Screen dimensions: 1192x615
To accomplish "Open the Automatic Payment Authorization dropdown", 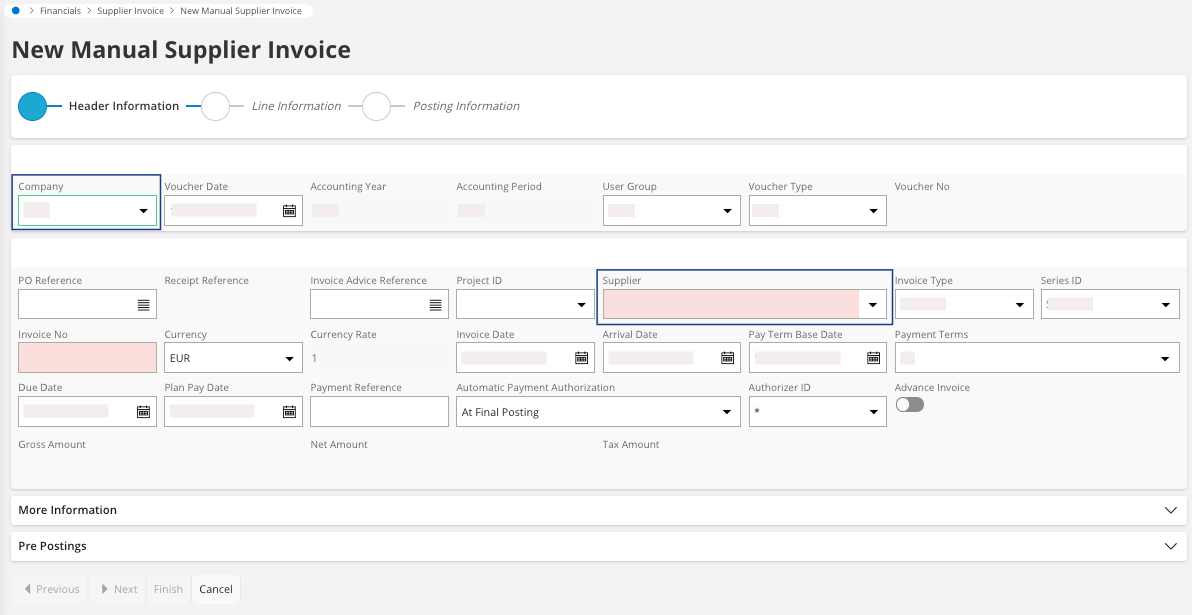I will click(596, 412).
